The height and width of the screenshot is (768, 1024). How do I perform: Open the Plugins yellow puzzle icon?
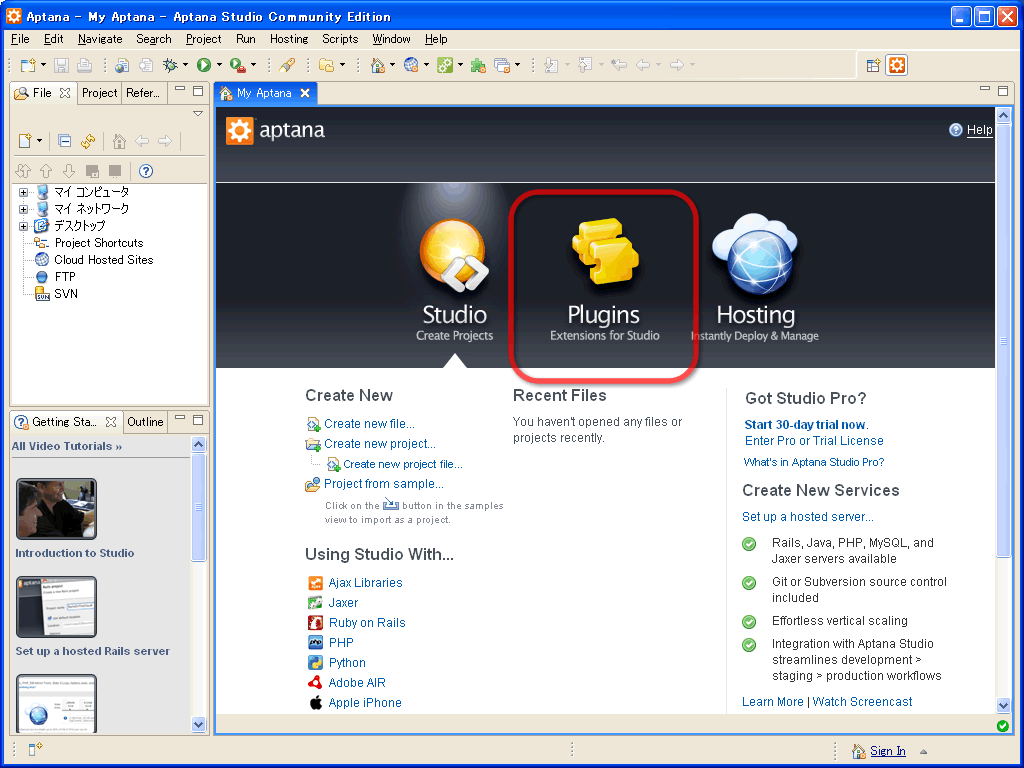coord(605,251)
